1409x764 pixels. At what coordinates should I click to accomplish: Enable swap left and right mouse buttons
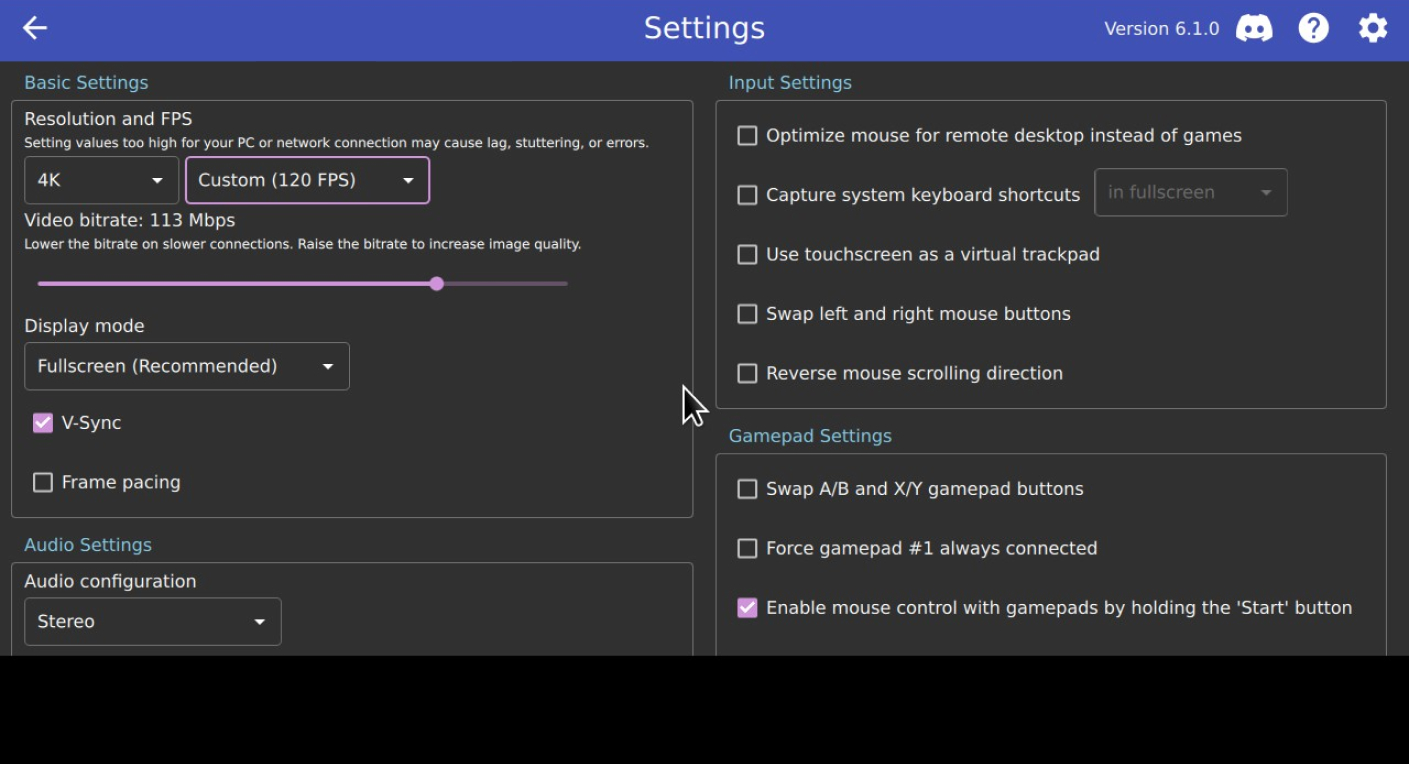746,313
